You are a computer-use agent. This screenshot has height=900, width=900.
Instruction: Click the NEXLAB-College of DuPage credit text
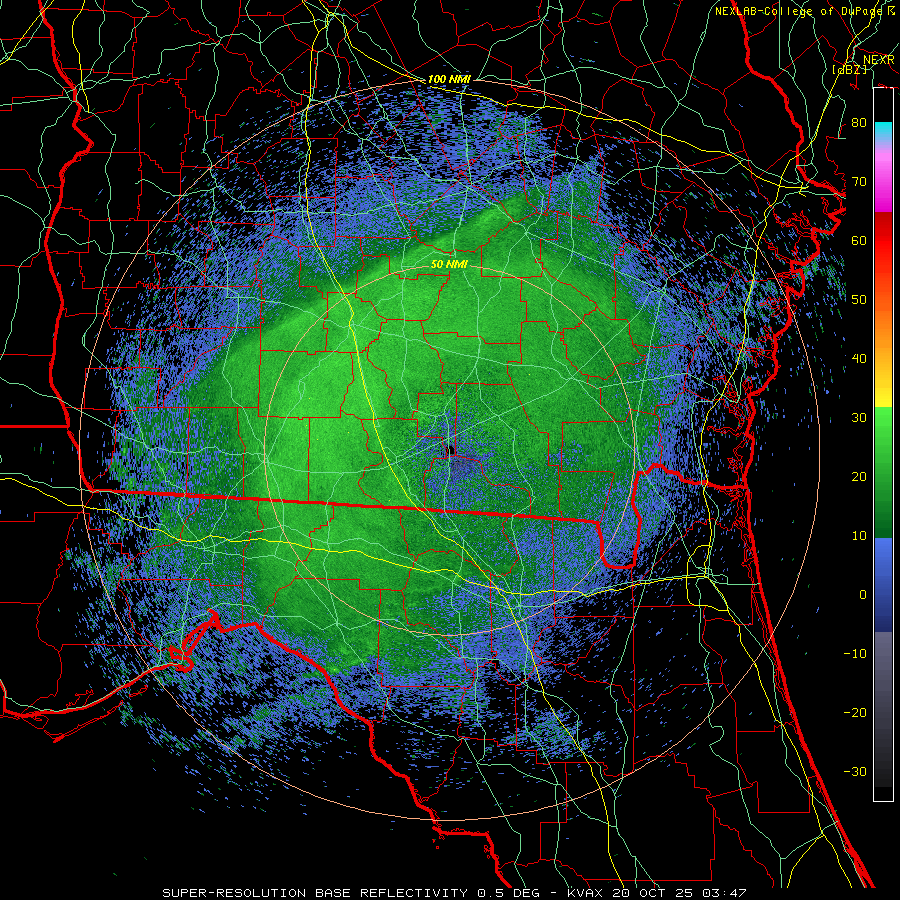point(805,11)
